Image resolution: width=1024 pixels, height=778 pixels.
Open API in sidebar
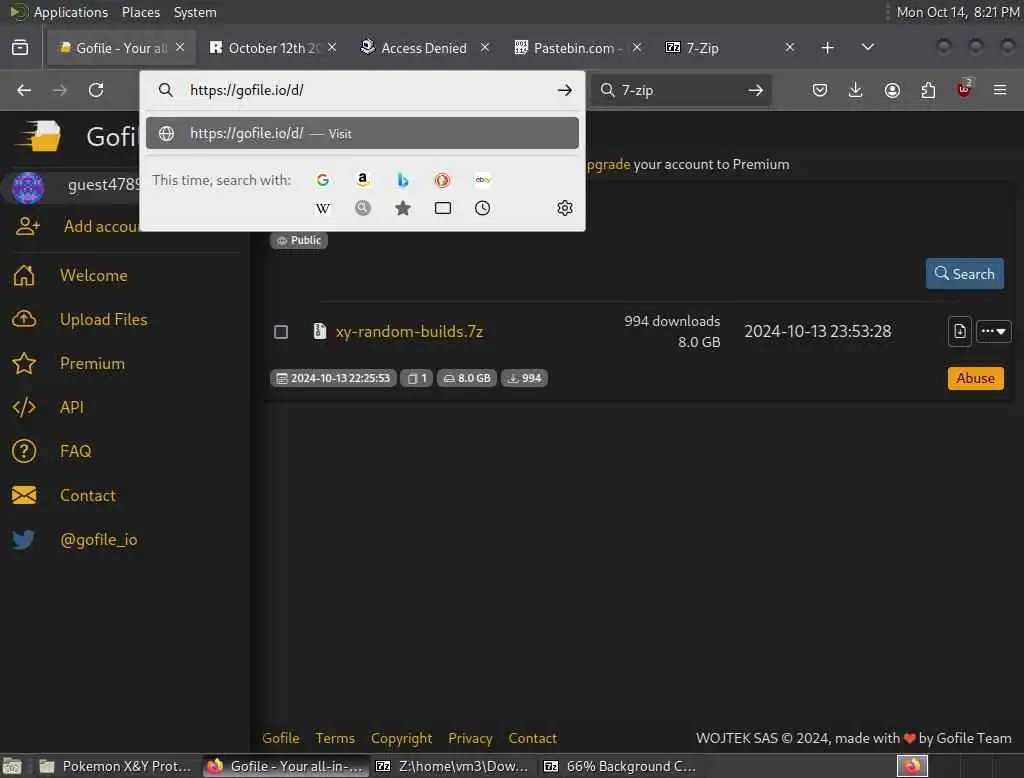72,407
